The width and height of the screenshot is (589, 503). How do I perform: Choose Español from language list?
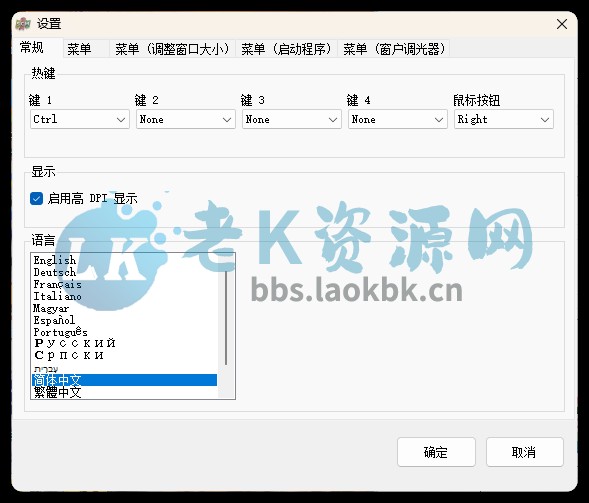point(54,320)
